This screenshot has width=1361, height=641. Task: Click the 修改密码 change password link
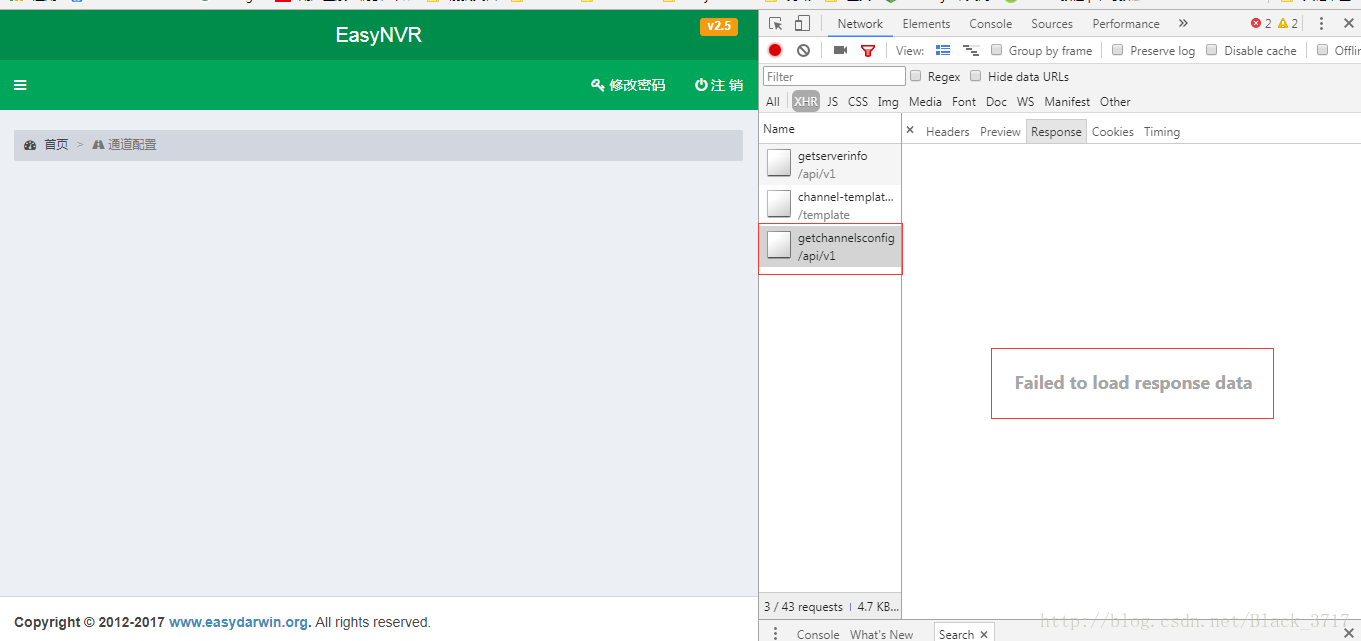click(628, 85)
